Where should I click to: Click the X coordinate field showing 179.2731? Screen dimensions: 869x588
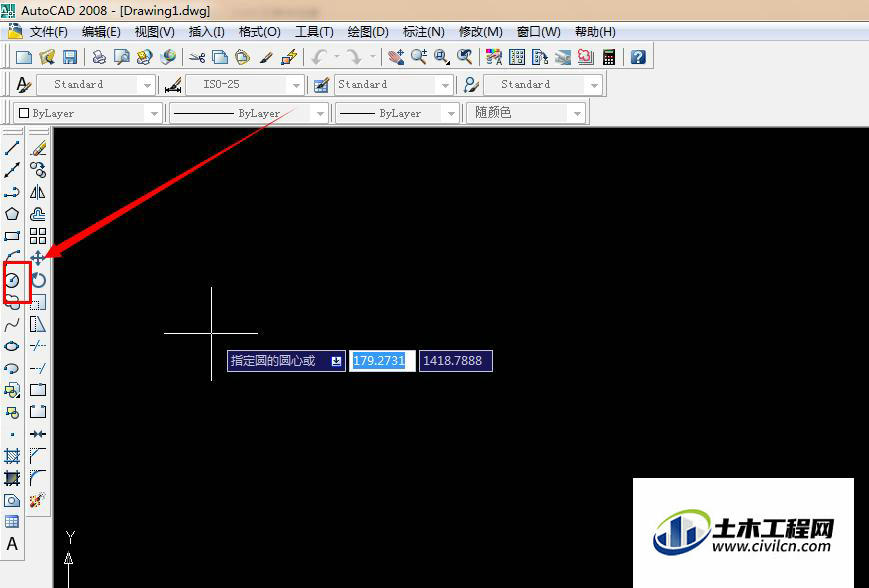click(x=382, y=361)
